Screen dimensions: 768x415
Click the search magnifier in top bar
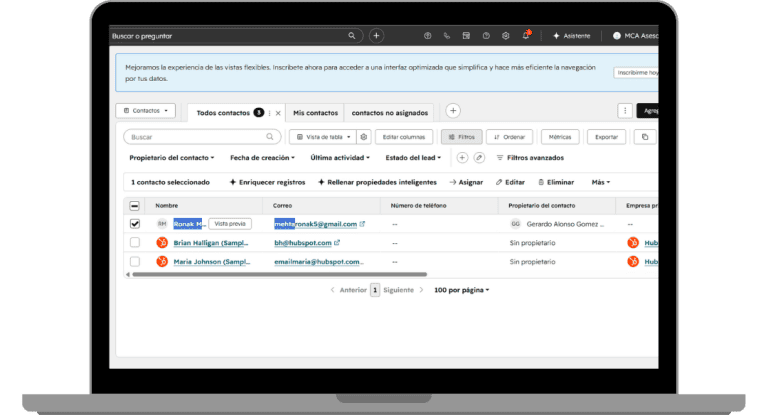point(352,36)
